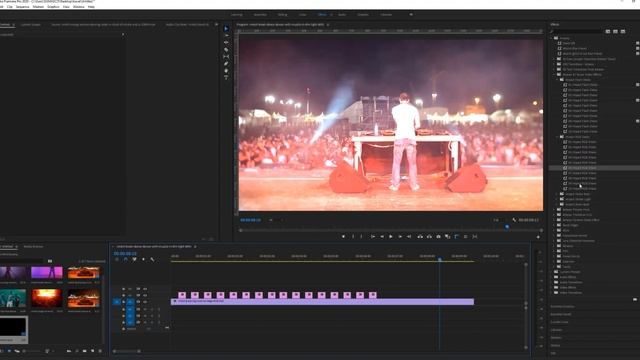The height and width of the screenshot is (360, 640).
Task: Click Program Monitor playhead on scrub bar
Action: (507, 227)
